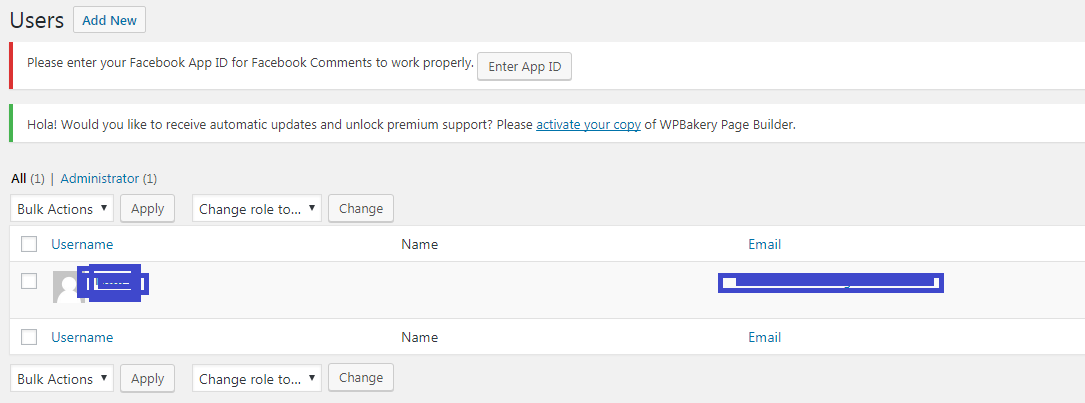Filter users by Administrator role
The width and height of the screenshot is (1085, 403).
point(99,179)
